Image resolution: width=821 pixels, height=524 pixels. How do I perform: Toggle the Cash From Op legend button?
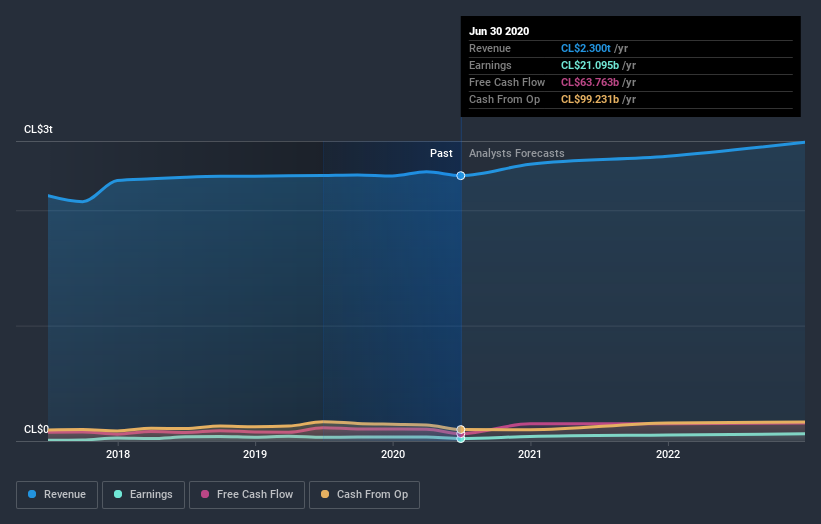tap(364, 495)
